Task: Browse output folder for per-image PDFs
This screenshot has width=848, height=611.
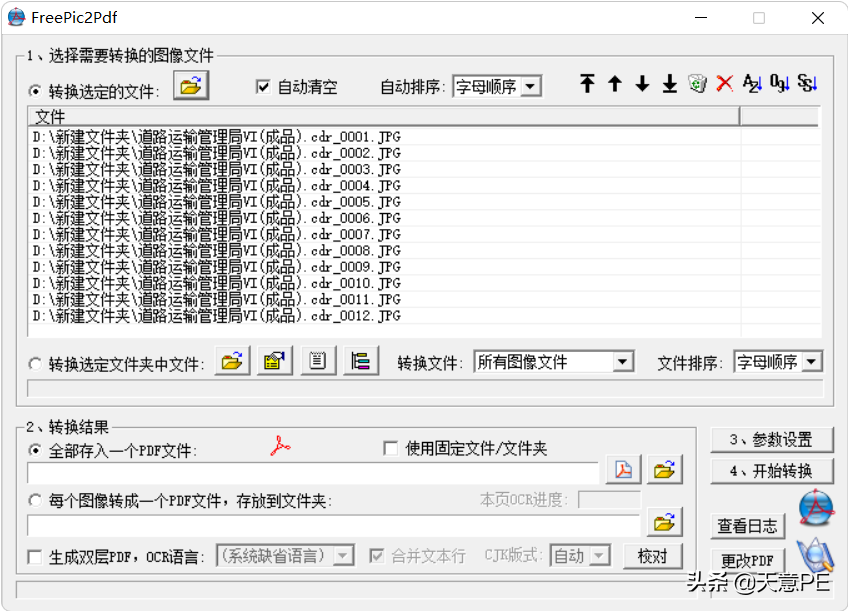Action: (x=665, y=522)
